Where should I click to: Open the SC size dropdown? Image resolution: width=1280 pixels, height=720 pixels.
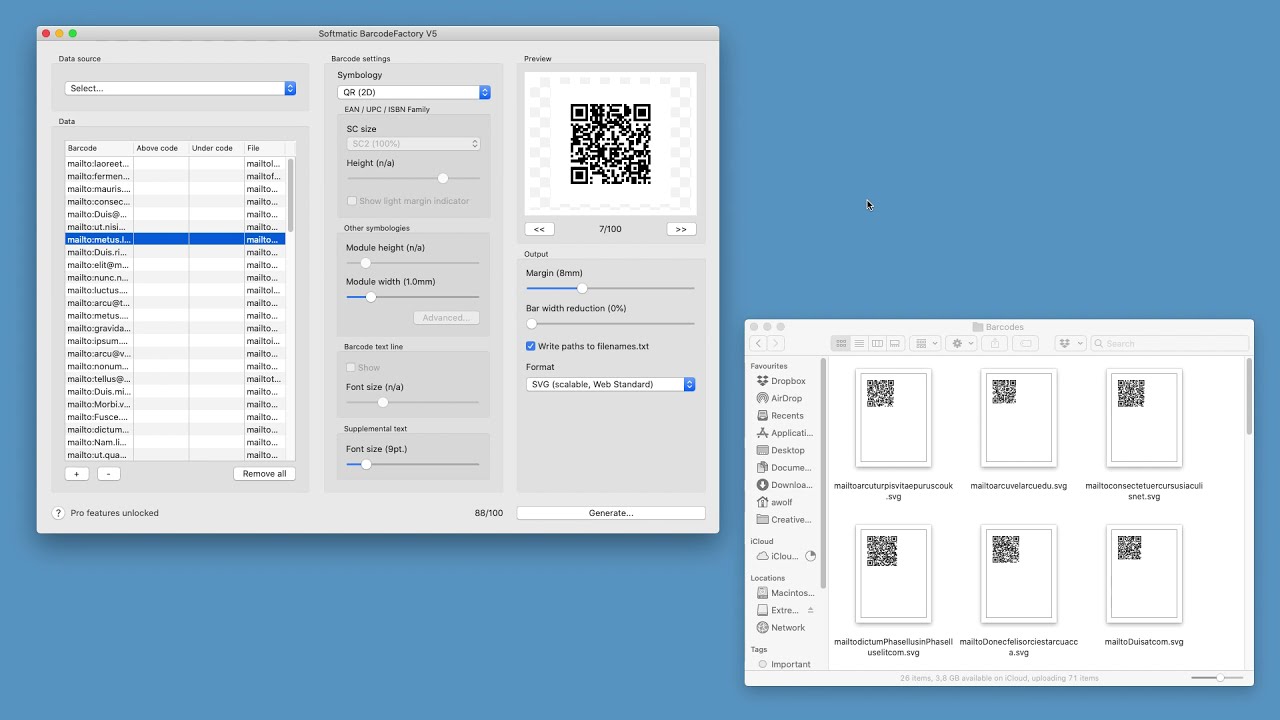(x=413, y=144)
